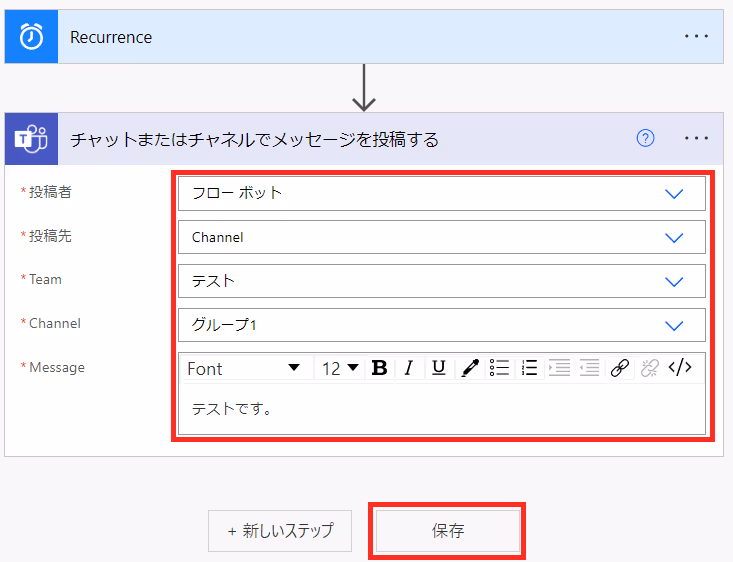733x562 pixels.
Task: Expand the 投稿者 dropdown showing フロー ボット
Action: click(x=442, y=194)
